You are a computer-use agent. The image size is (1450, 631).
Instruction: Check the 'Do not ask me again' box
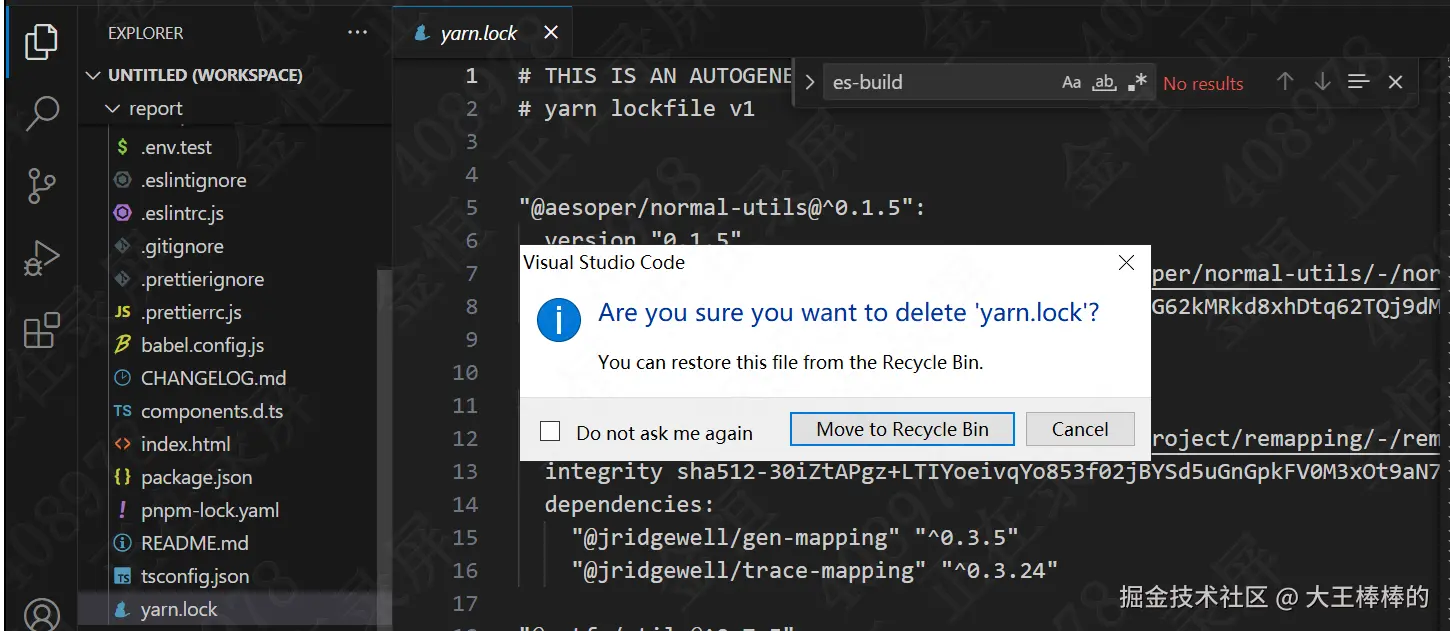[x=550, y=431]
